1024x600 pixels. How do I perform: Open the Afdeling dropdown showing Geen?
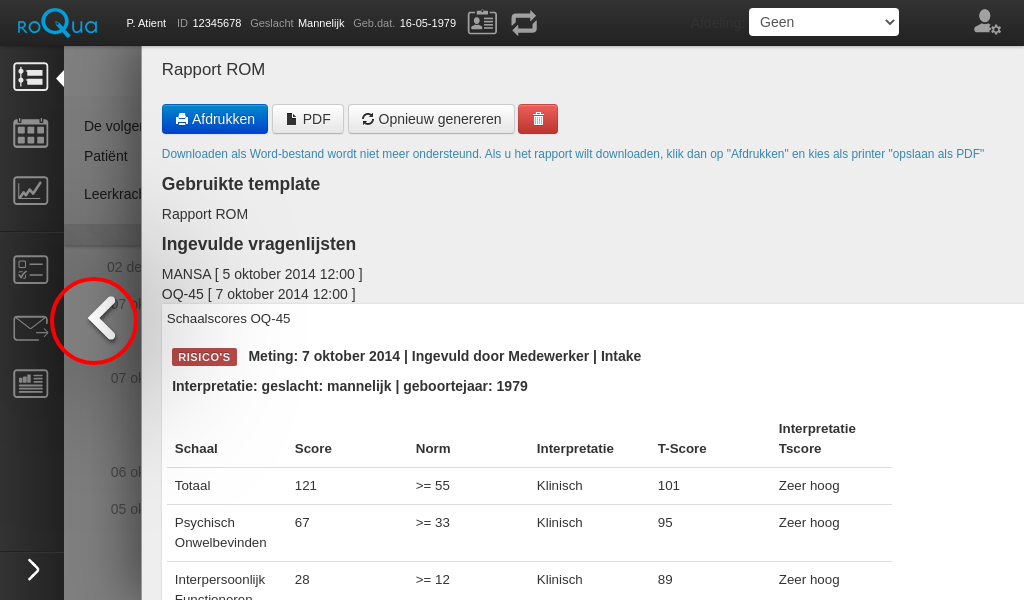click(823, 22)
